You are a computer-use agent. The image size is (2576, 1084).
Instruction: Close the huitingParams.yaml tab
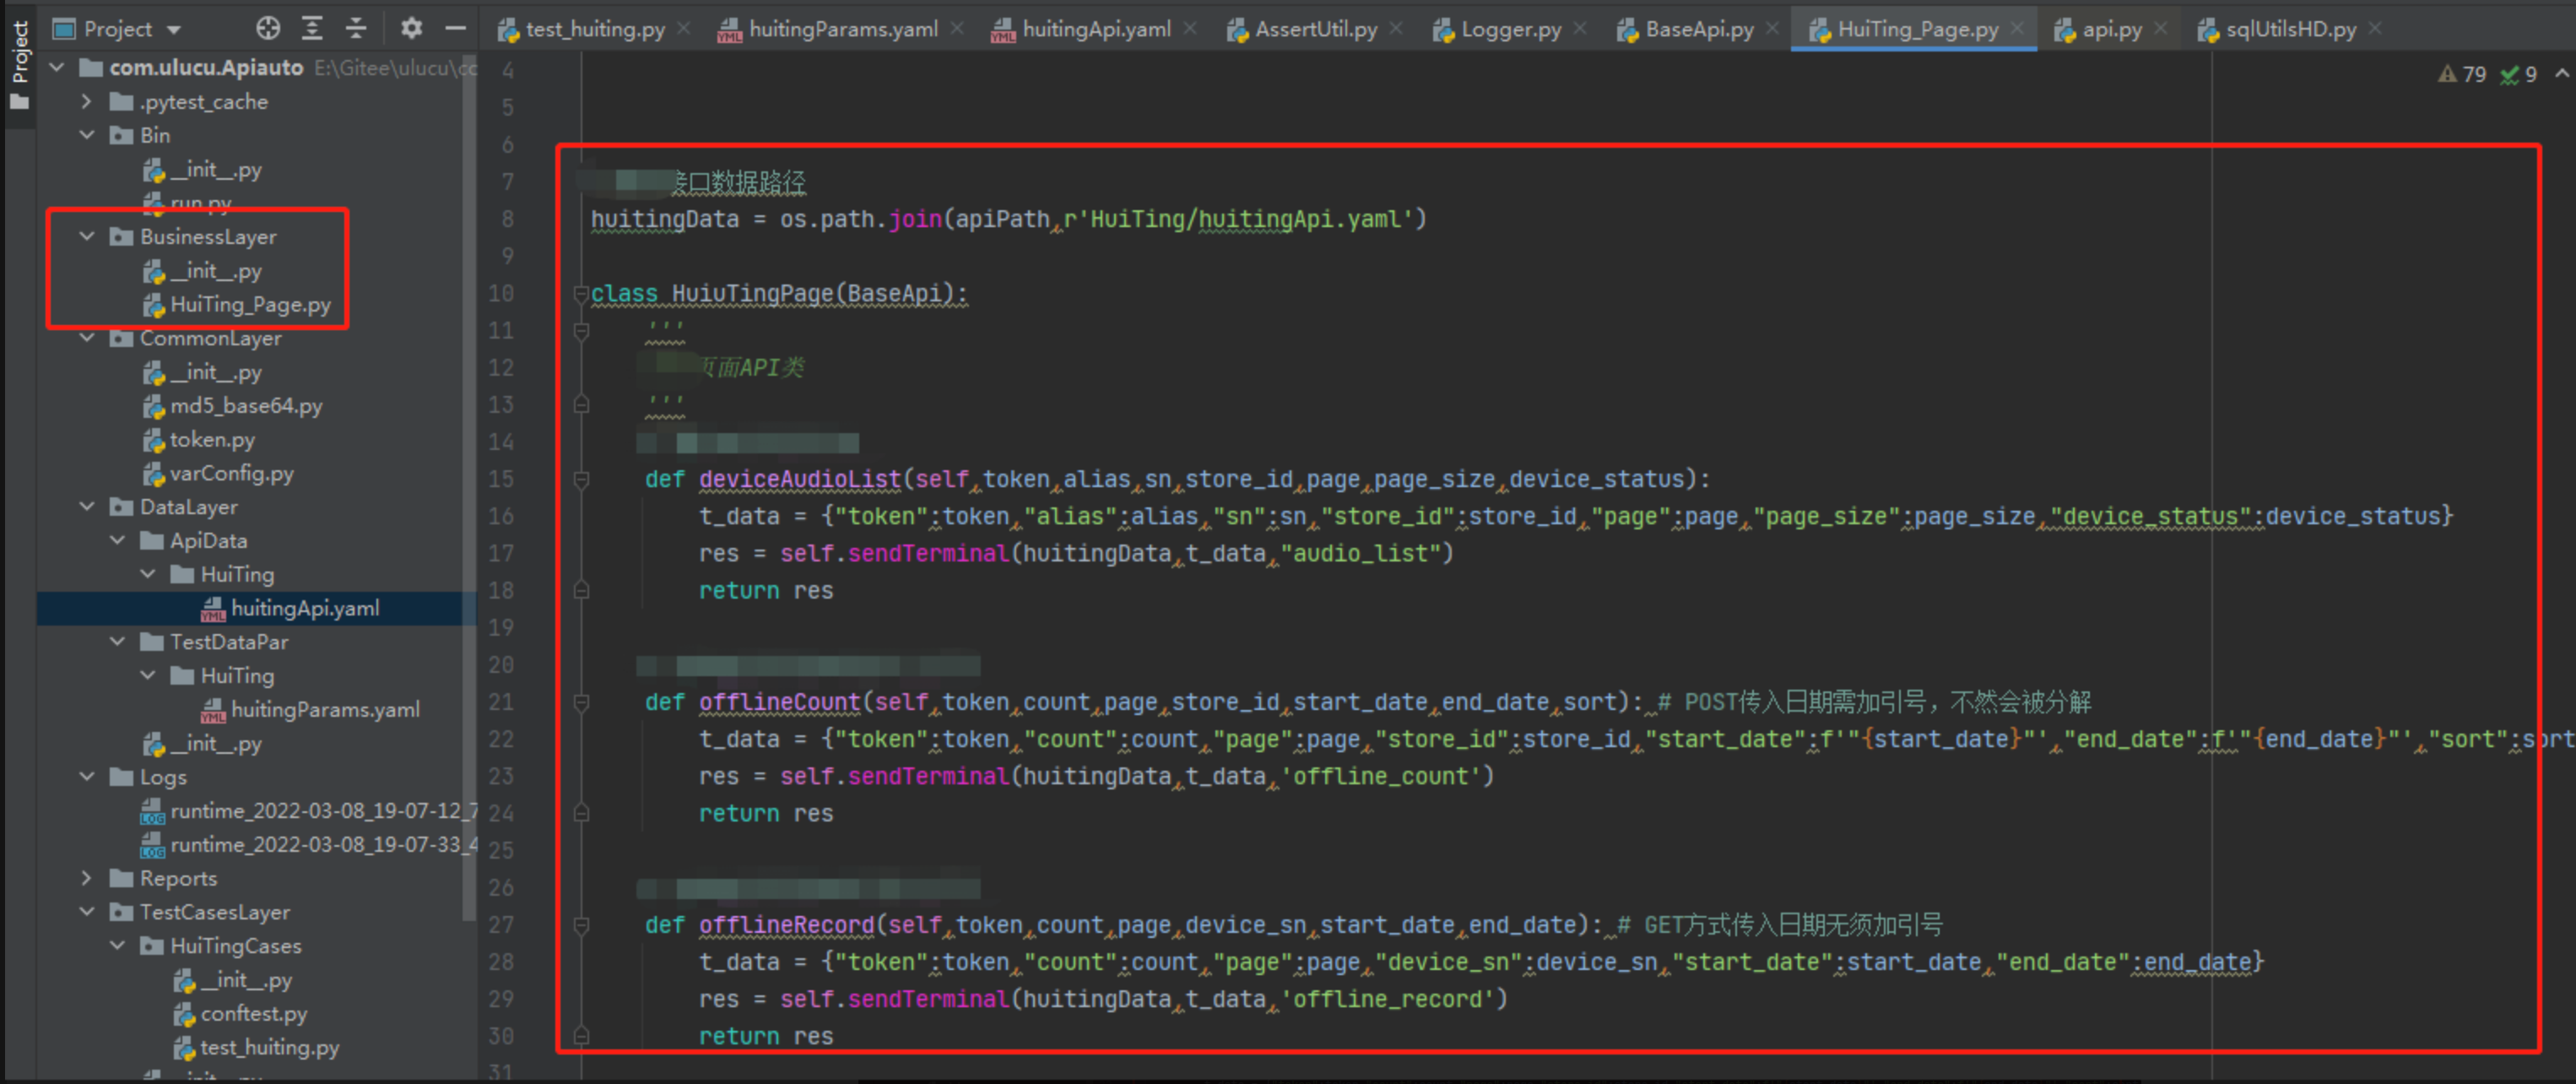[957, 29]
